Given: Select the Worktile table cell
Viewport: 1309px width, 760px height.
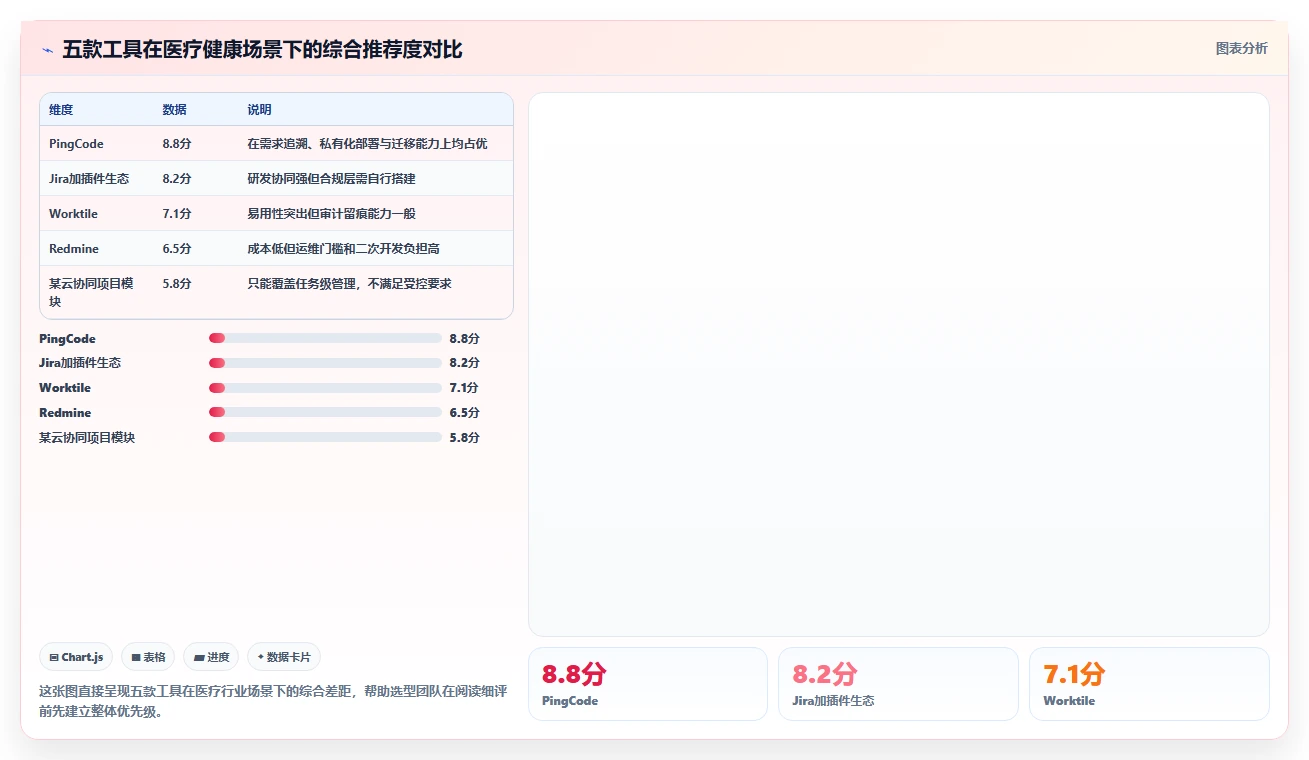Looking at the screenshot, I should click(x=73, y=214).
